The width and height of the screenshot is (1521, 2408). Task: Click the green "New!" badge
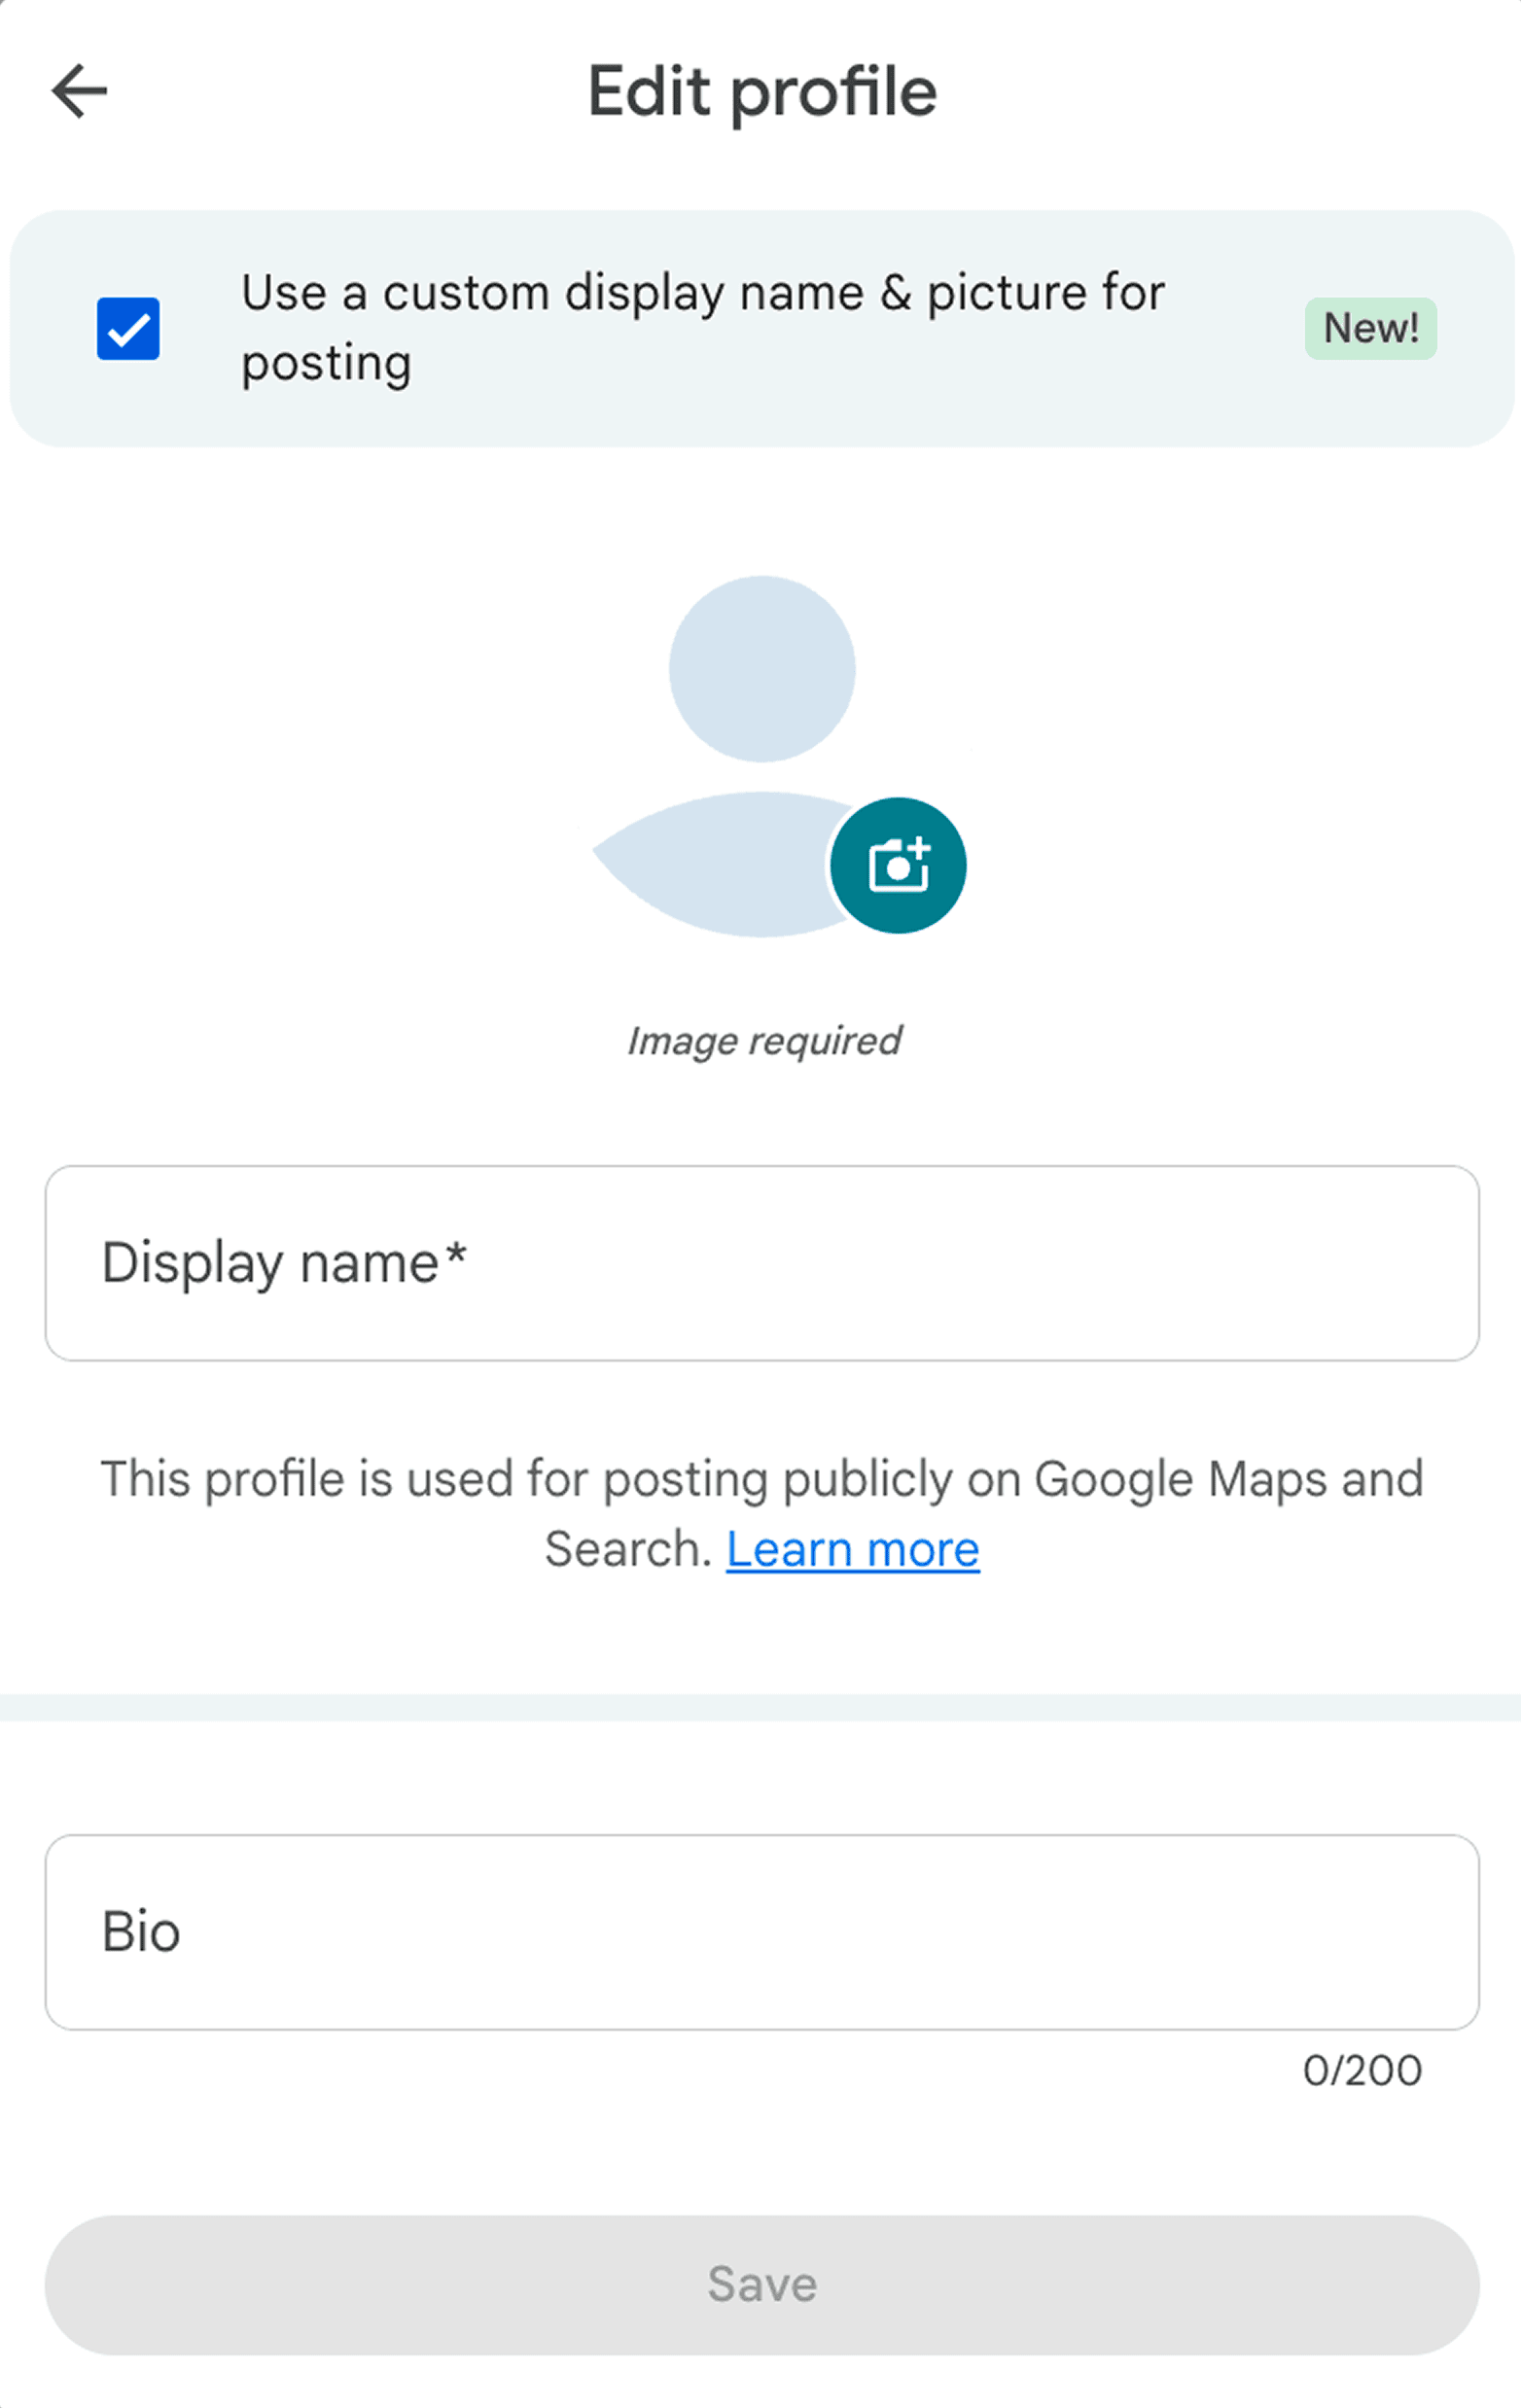click(x=1370, y=328)
